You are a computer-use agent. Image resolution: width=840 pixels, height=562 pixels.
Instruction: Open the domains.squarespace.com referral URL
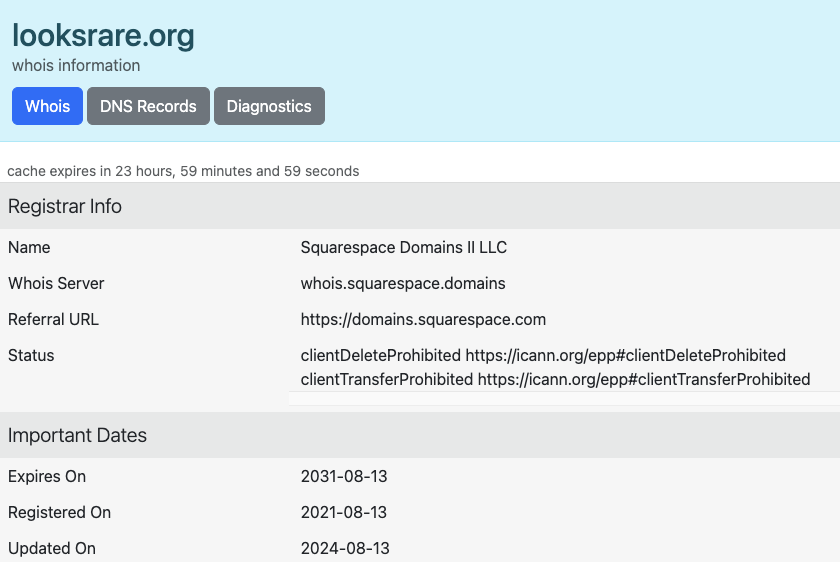(423, 319)
